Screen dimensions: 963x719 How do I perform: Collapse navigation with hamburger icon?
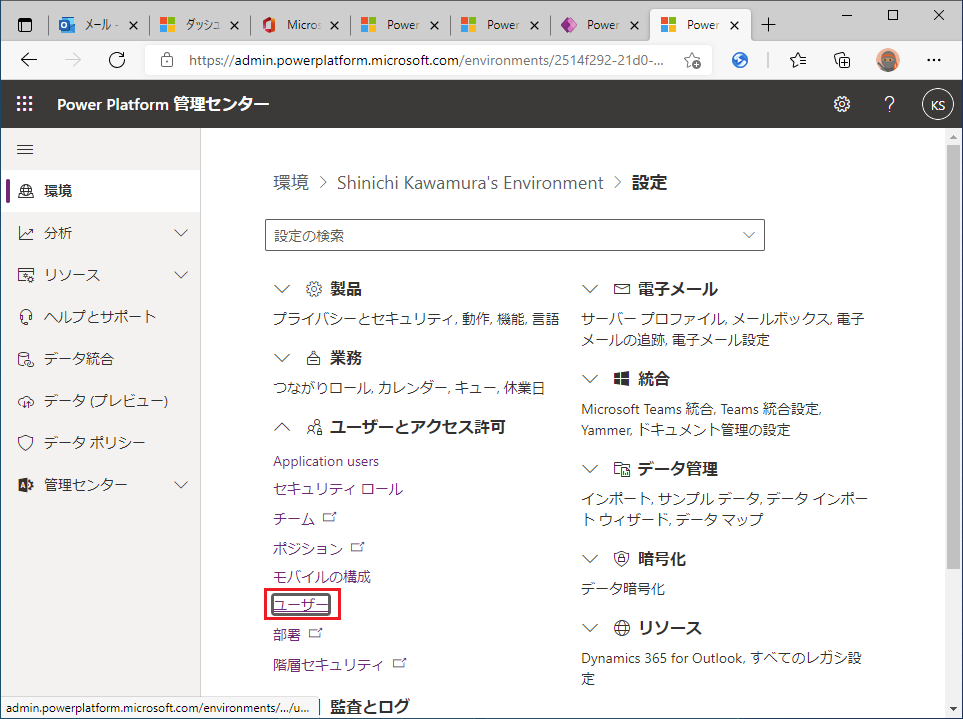pyautogui.click(x=25, y=149)
